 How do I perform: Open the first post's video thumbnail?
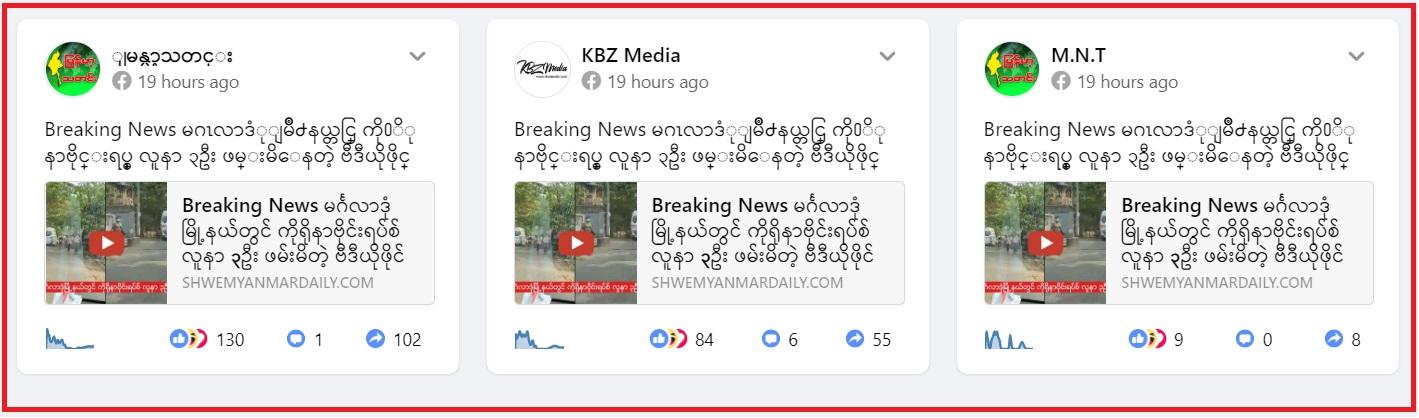[106, 243]
